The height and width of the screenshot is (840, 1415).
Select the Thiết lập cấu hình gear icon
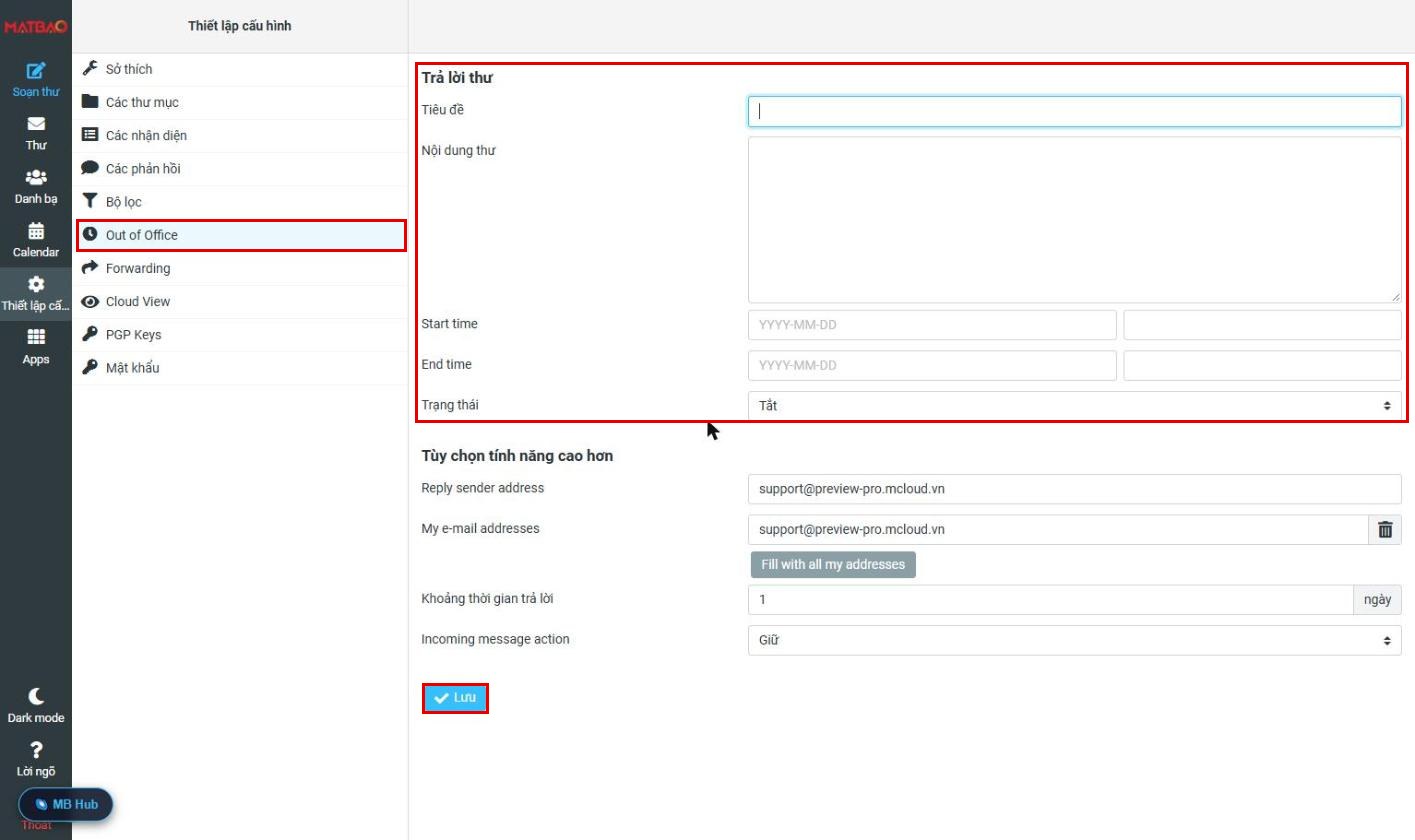coord(36,284)
